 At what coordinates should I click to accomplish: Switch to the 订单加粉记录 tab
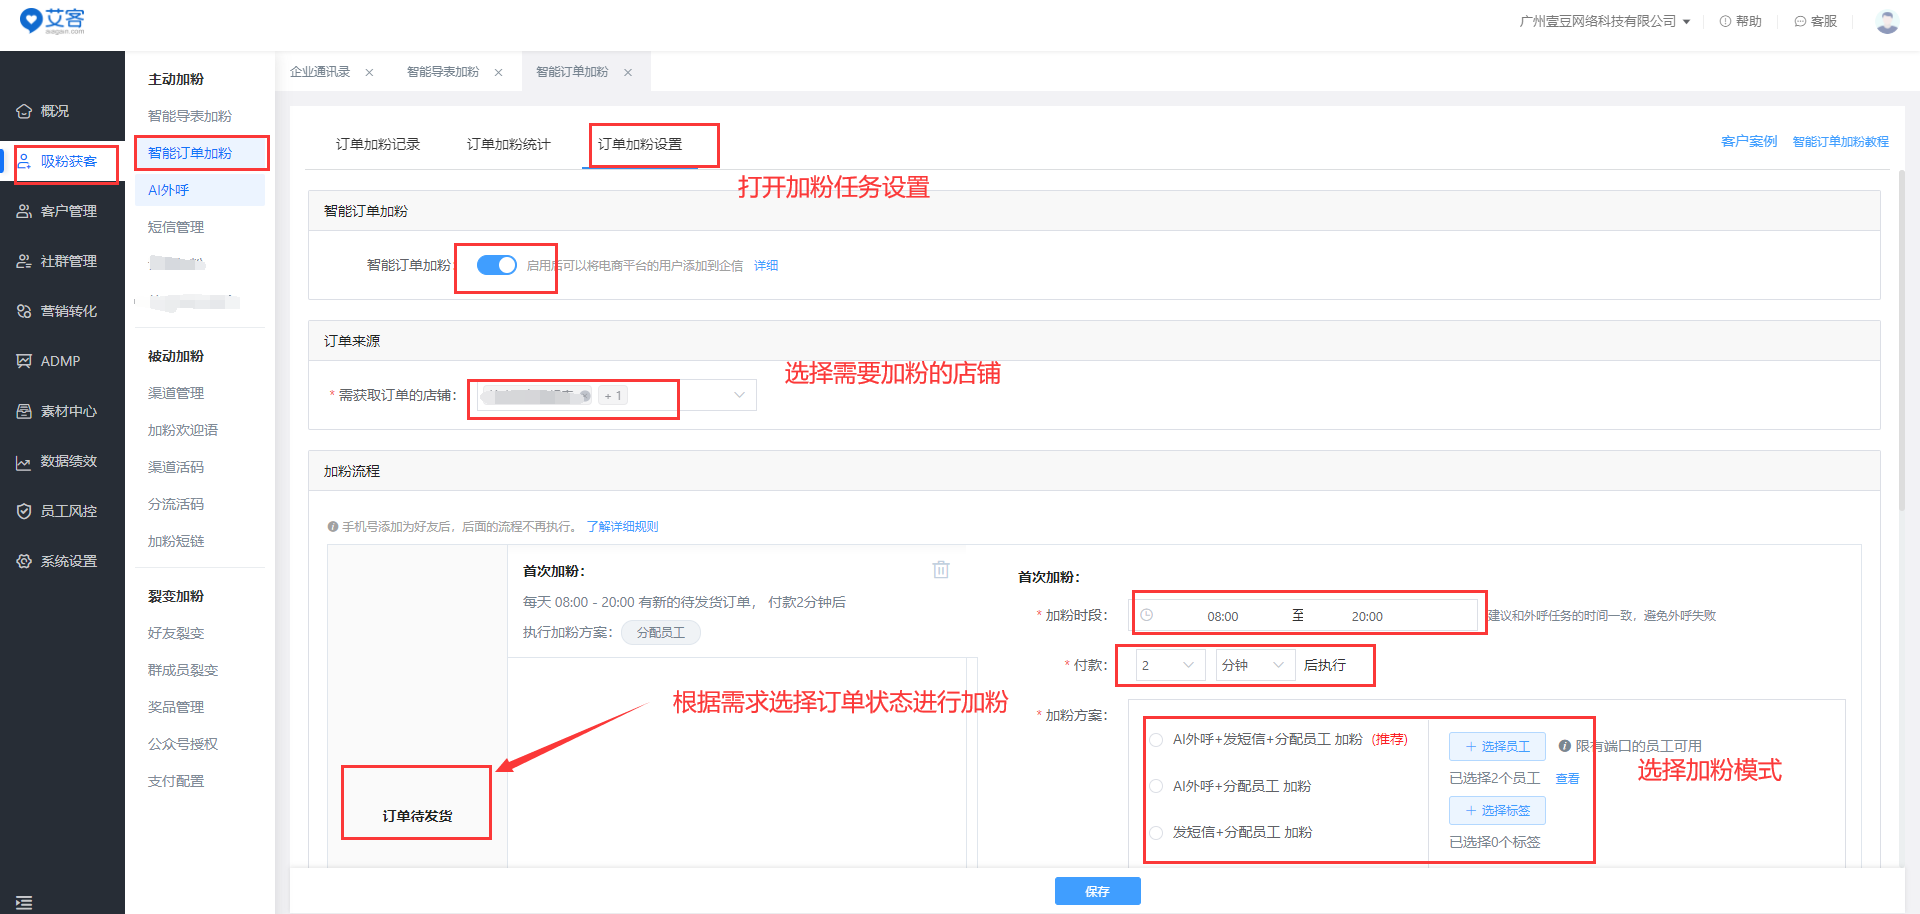377,144
